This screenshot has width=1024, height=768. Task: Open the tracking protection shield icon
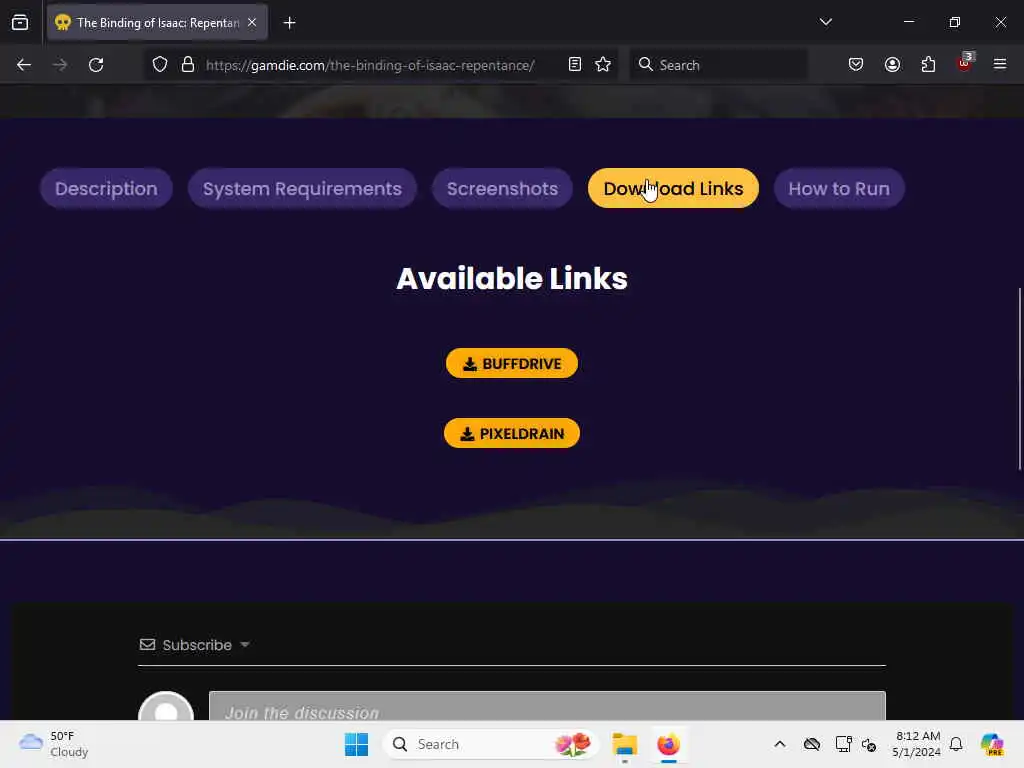tap(160, 65)
